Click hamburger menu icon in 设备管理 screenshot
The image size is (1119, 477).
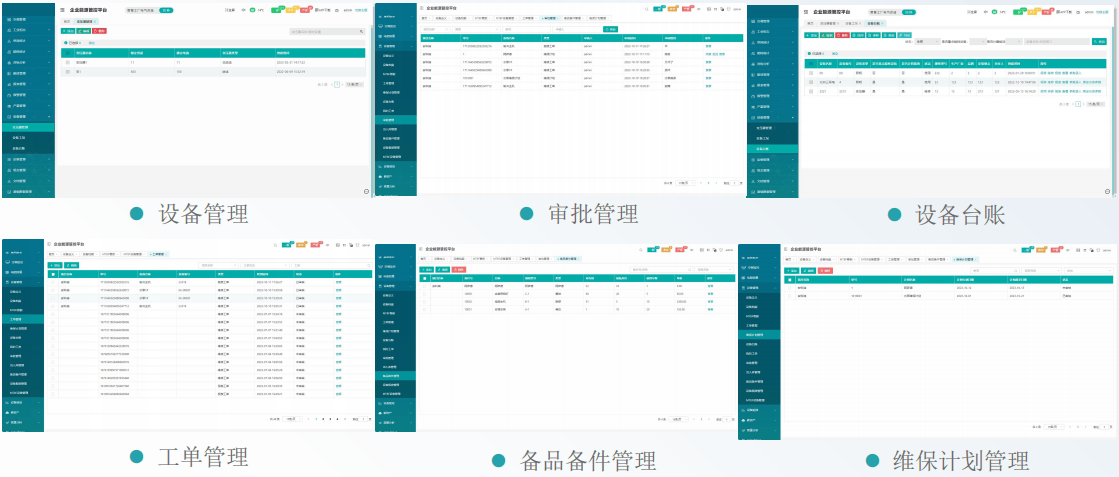(x=62, y=10)
